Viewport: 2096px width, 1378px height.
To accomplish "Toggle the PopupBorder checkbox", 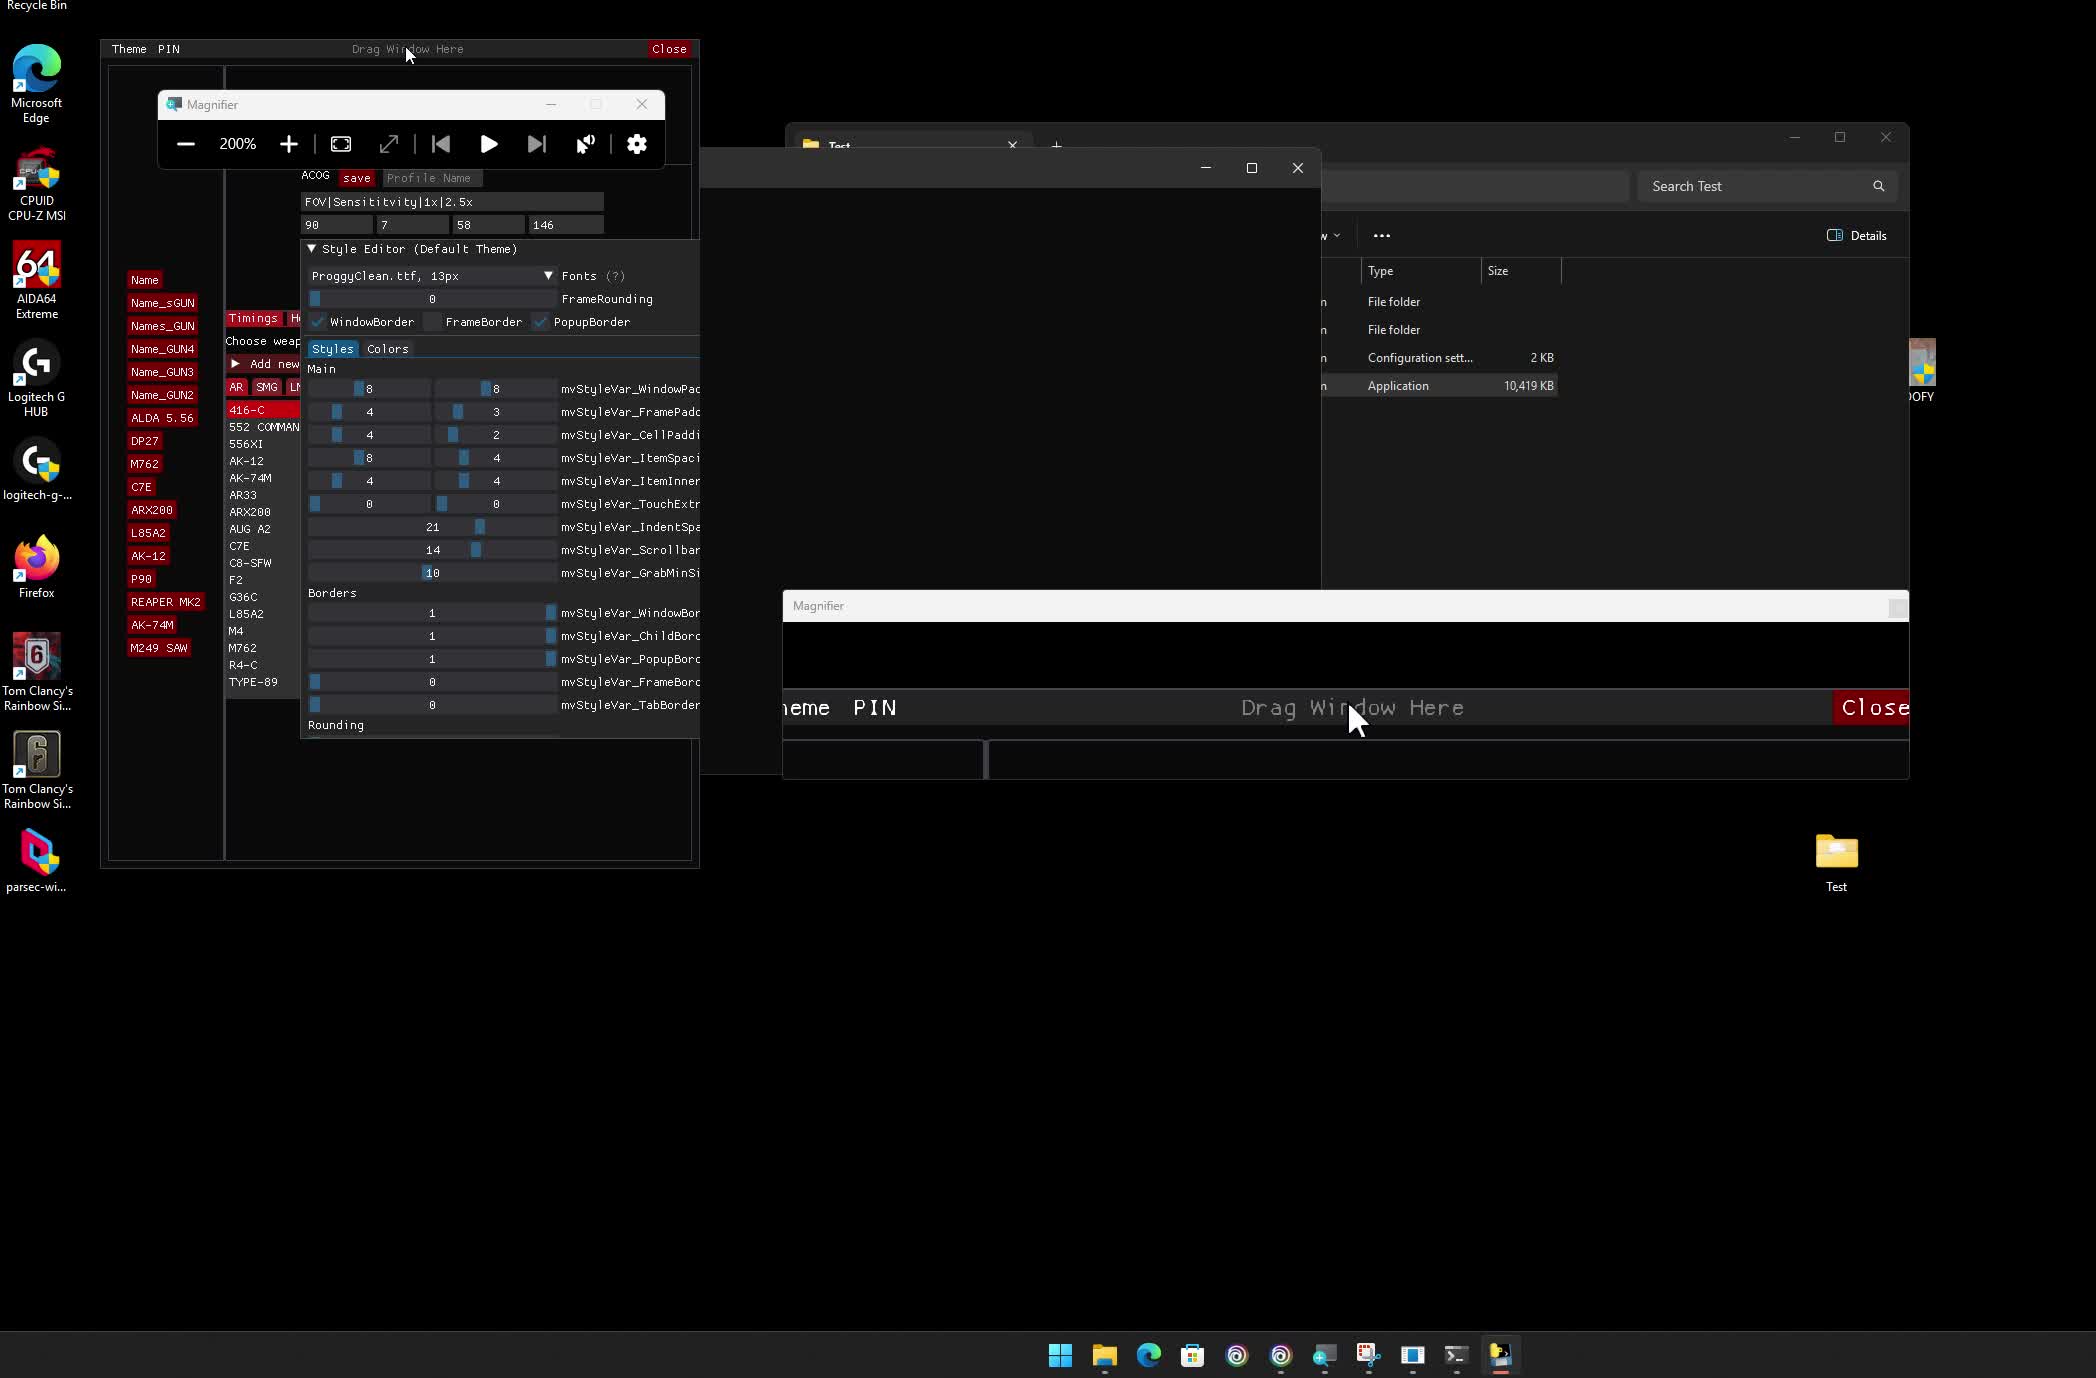I will [540, 322].
